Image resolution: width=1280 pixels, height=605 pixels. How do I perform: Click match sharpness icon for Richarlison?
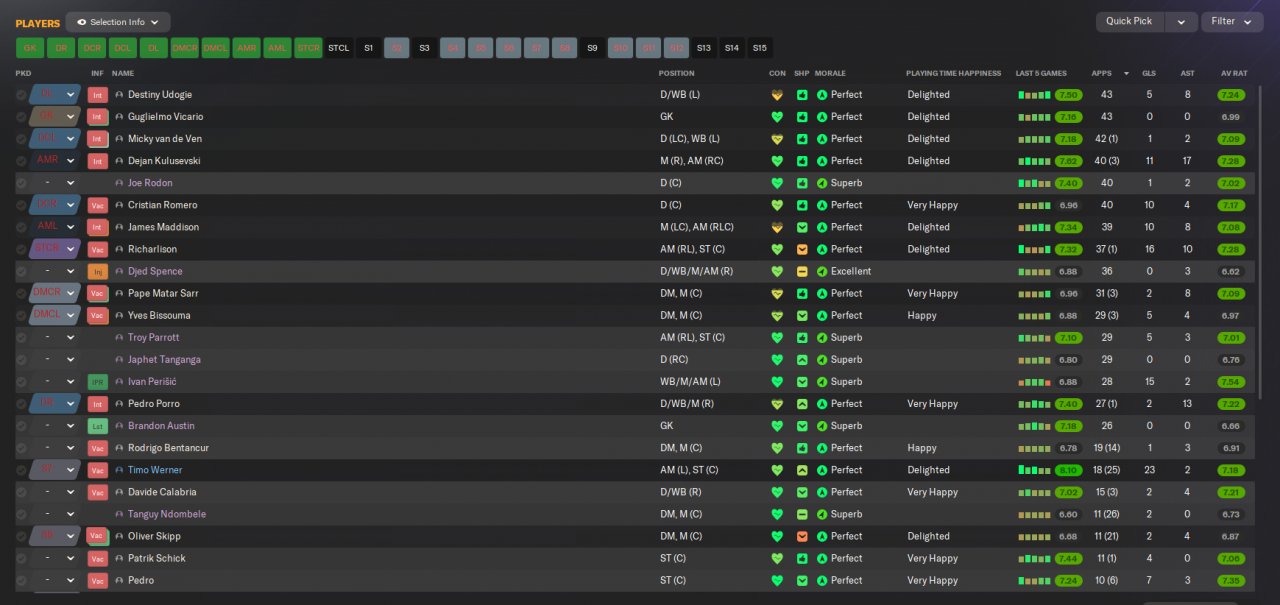coord(802,249)
